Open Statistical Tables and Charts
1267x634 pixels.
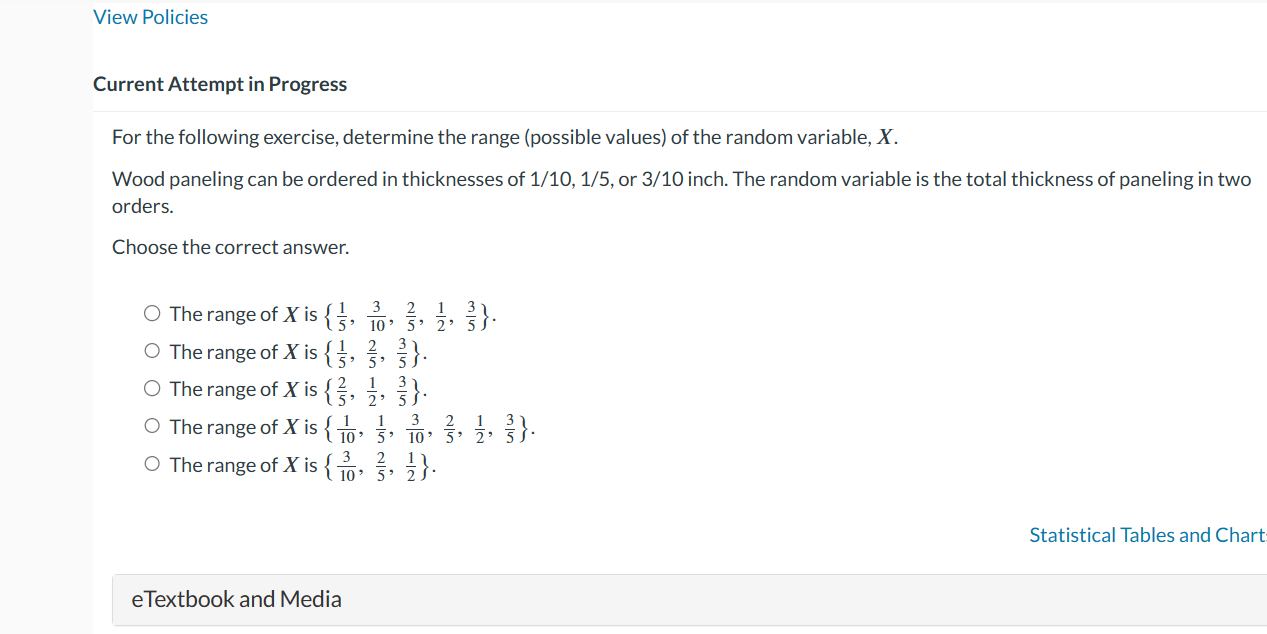pyautogui.click(x=1146, y=535)
